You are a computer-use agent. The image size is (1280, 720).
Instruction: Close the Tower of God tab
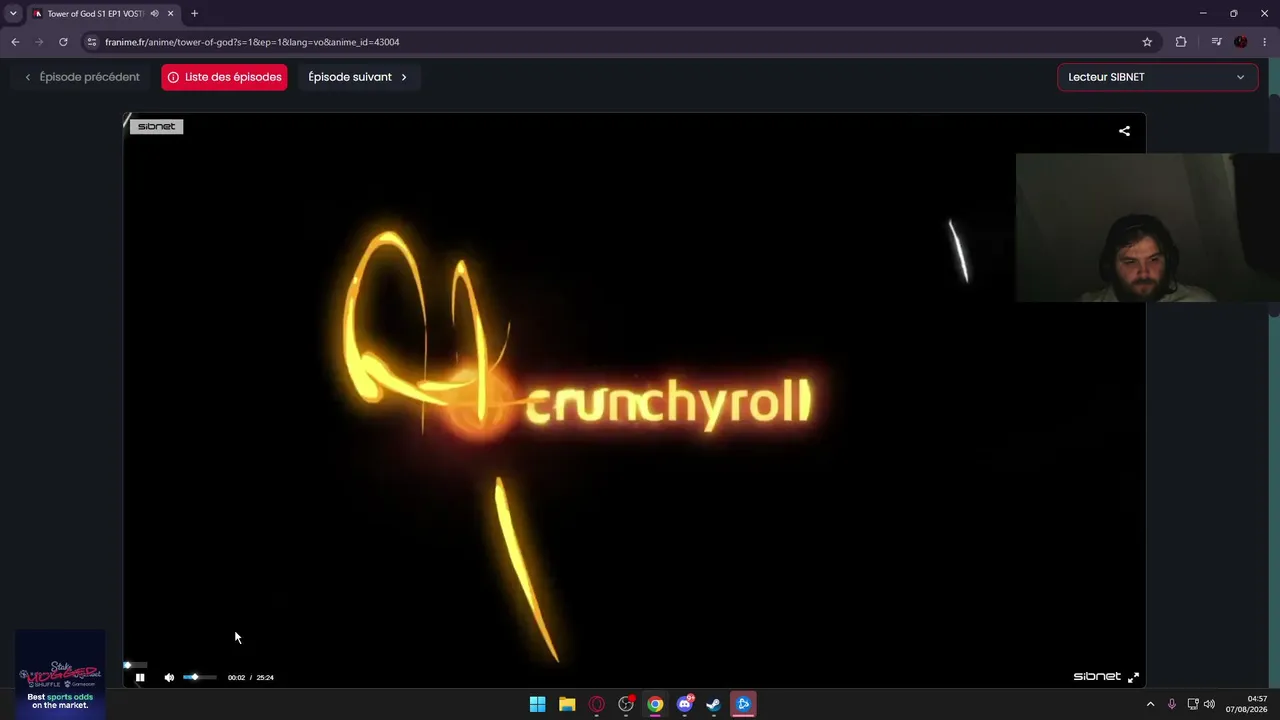171,14
